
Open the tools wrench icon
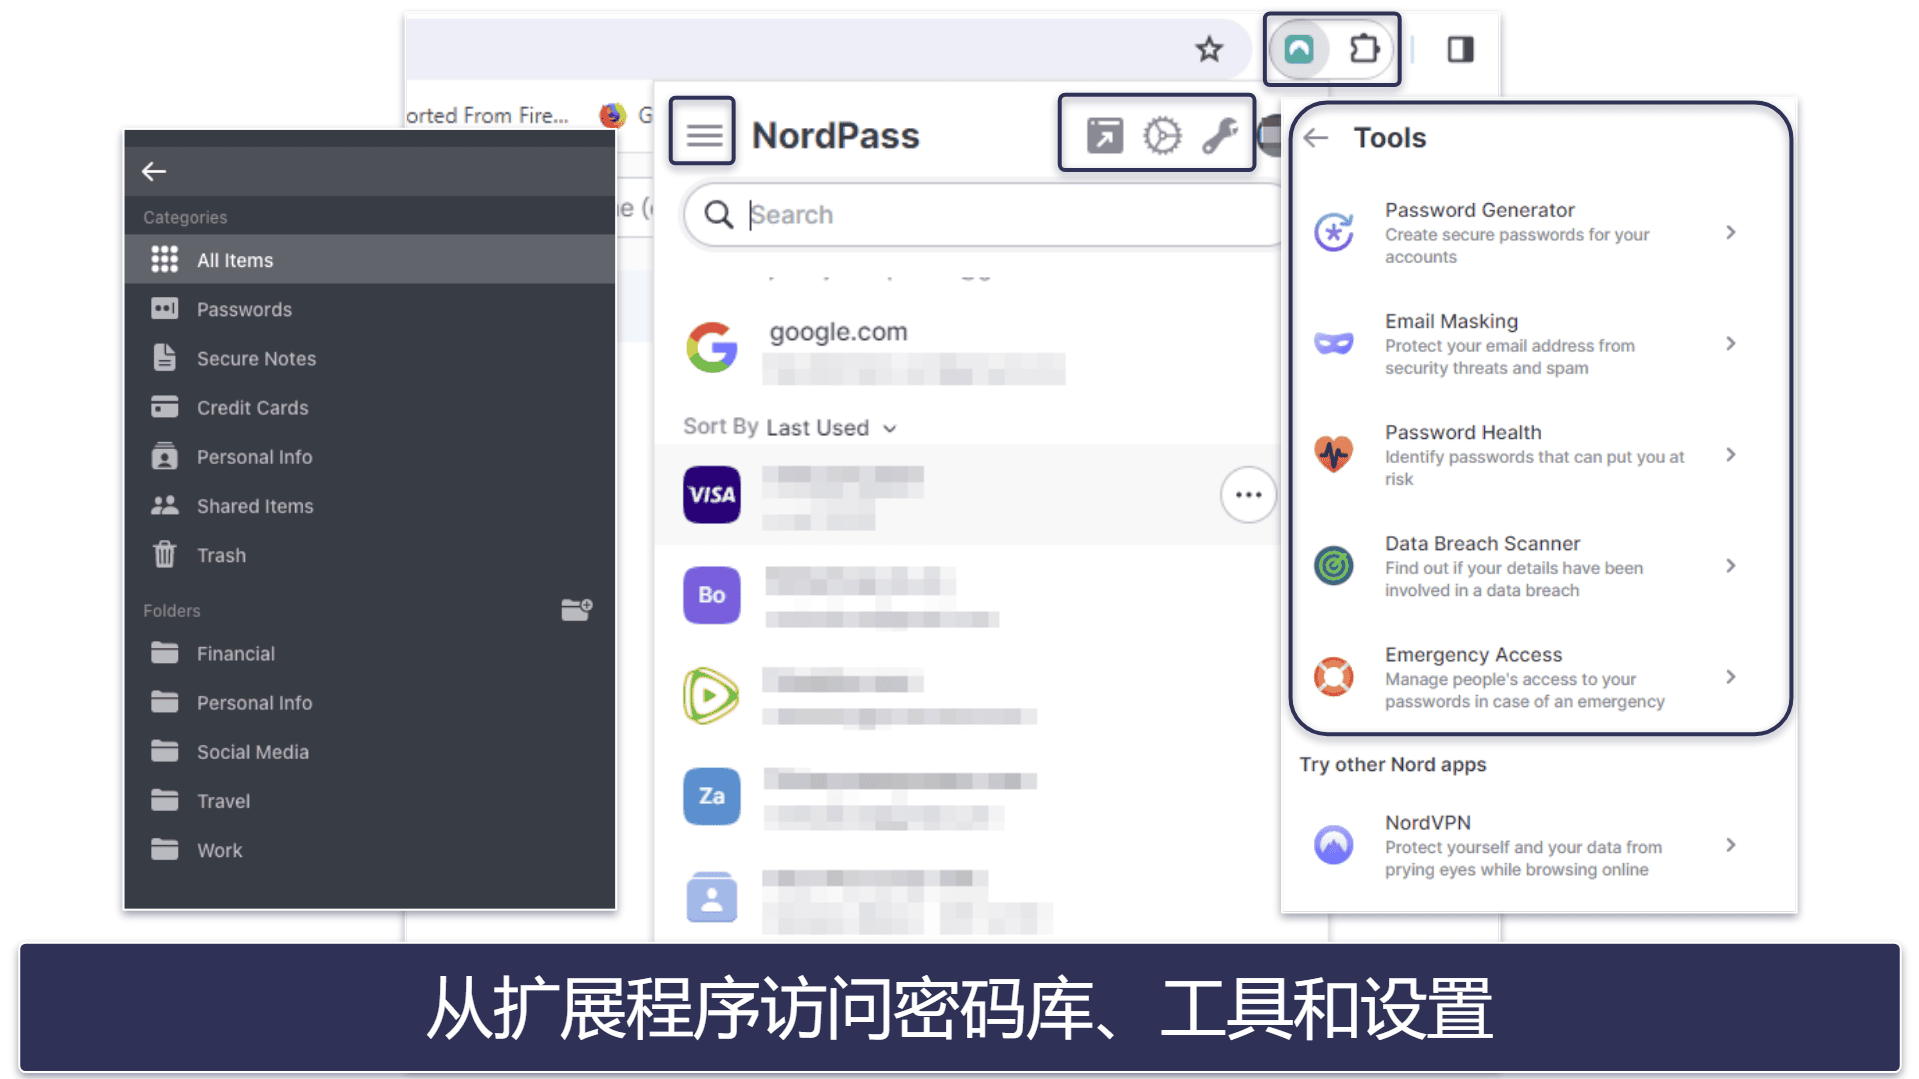tap(1220, 135)
